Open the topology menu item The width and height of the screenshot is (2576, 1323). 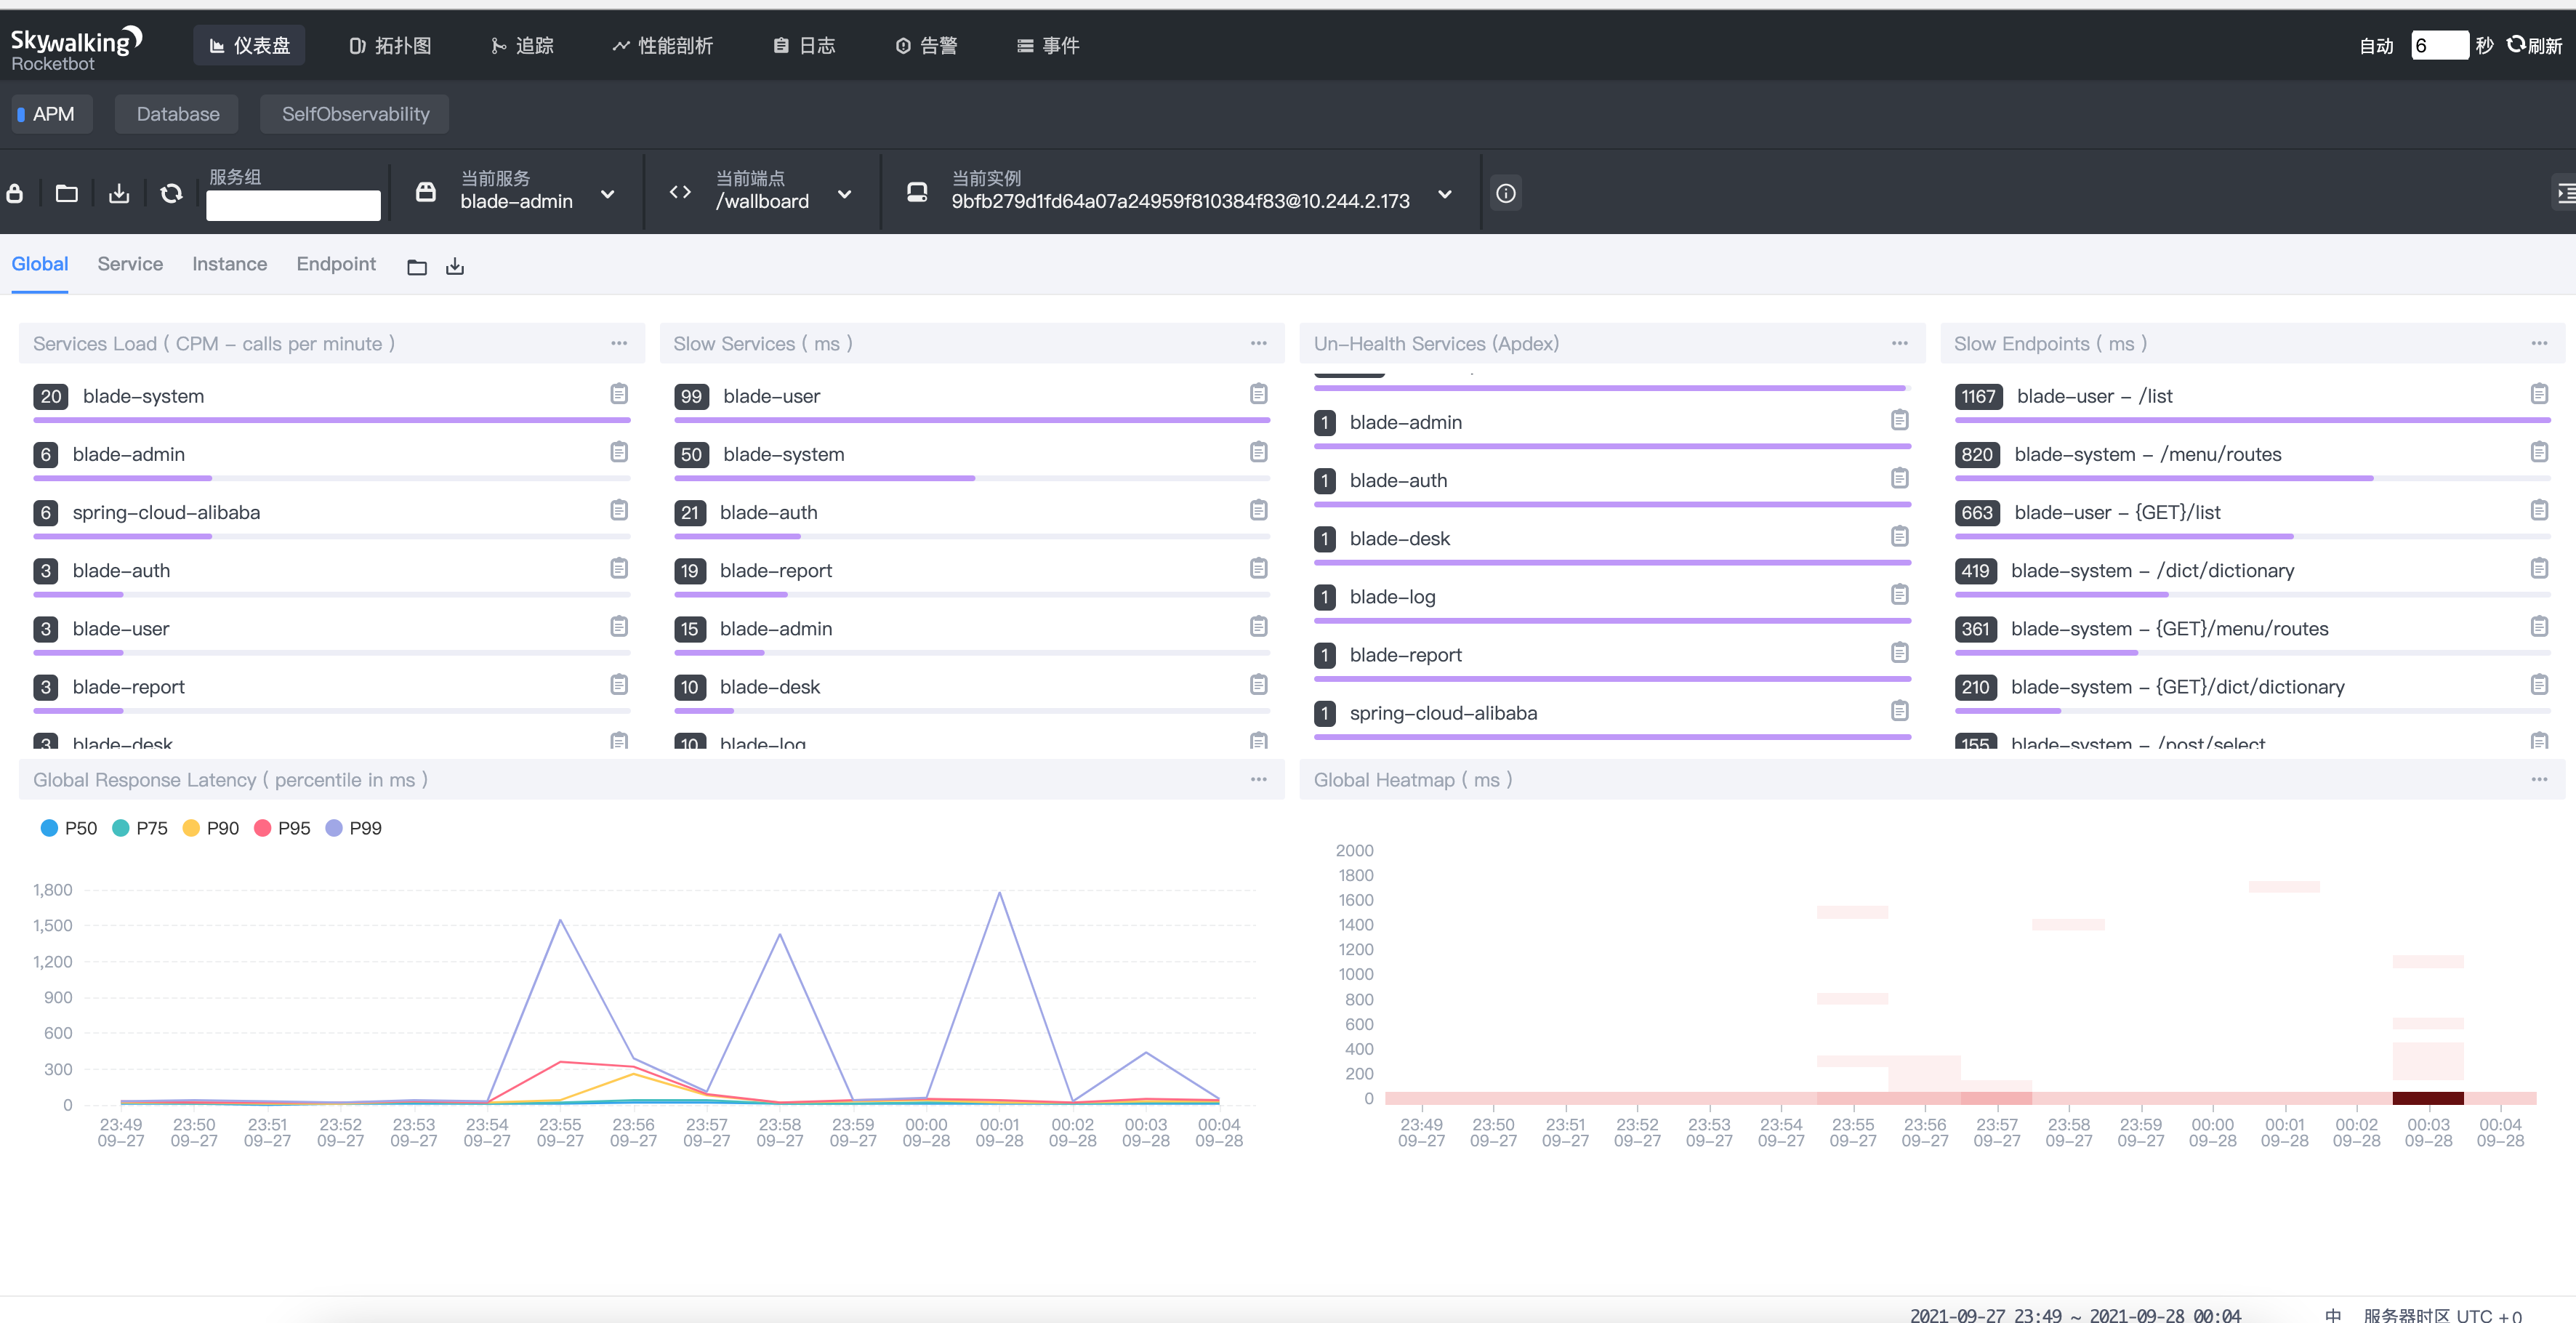[390, 46]
